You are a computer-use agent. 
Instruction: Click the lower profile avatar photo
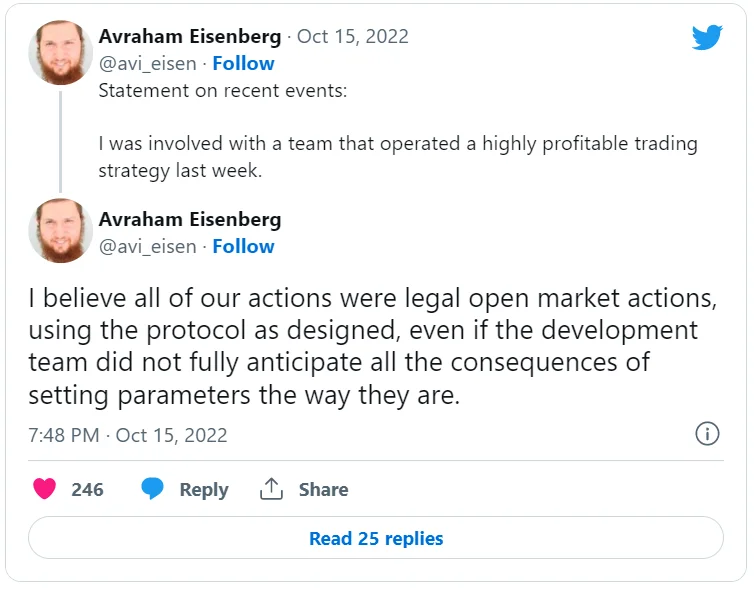[x=60, y=231]
